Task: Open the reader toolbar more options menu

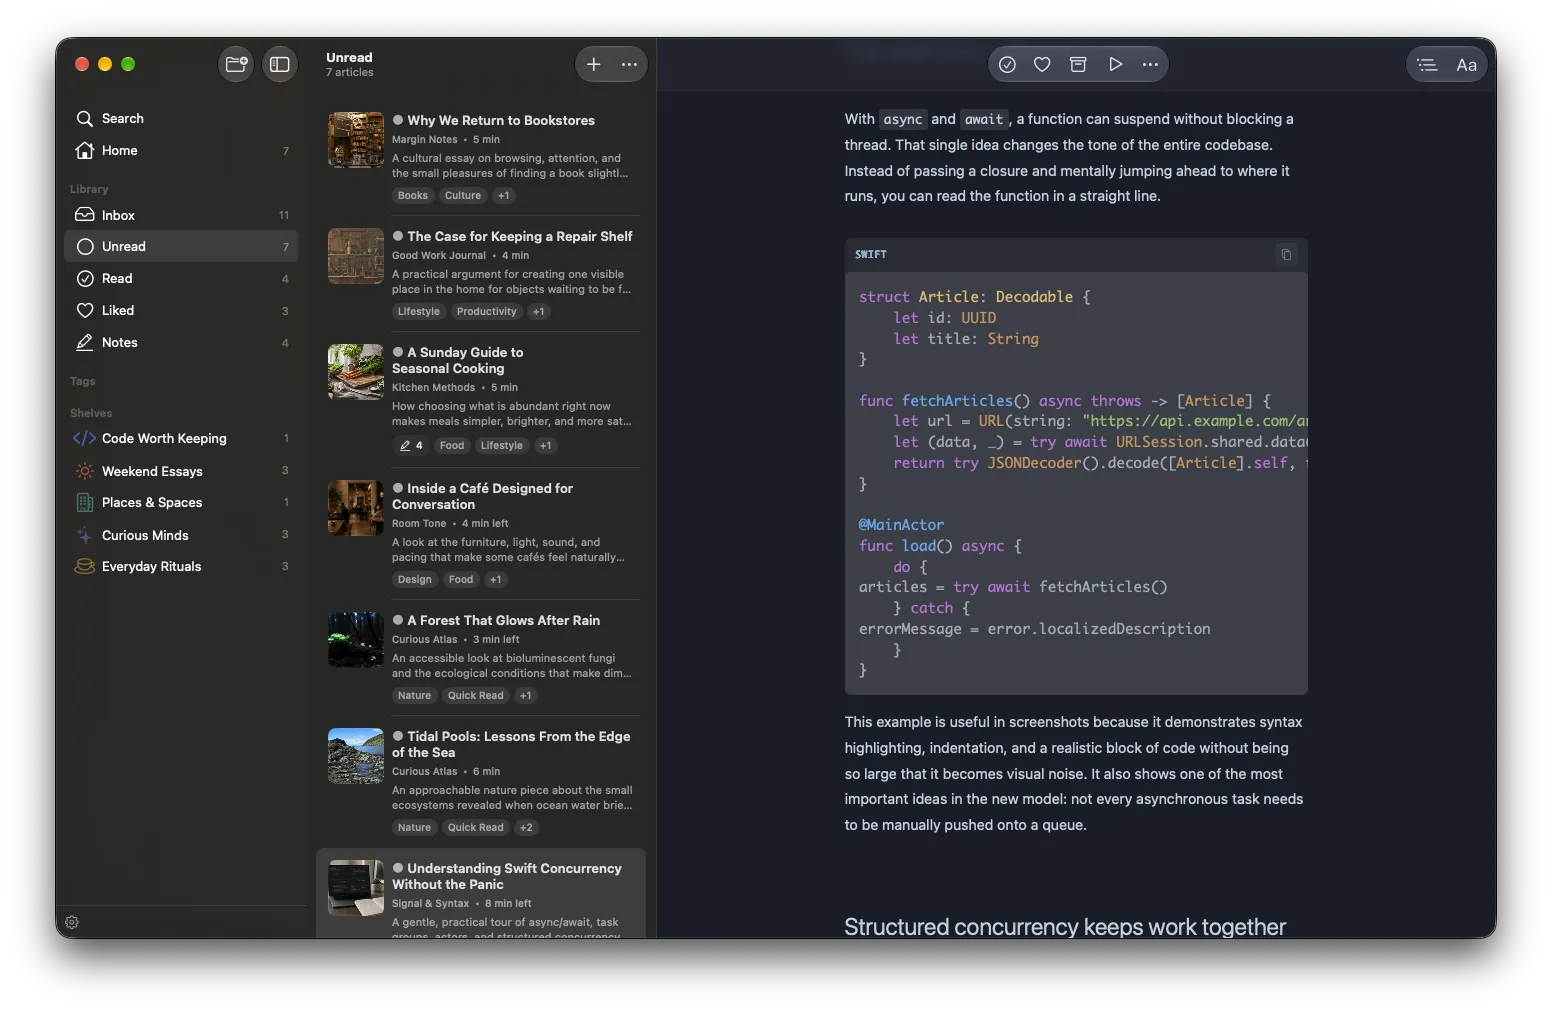Action: [x=1150, y=64]
